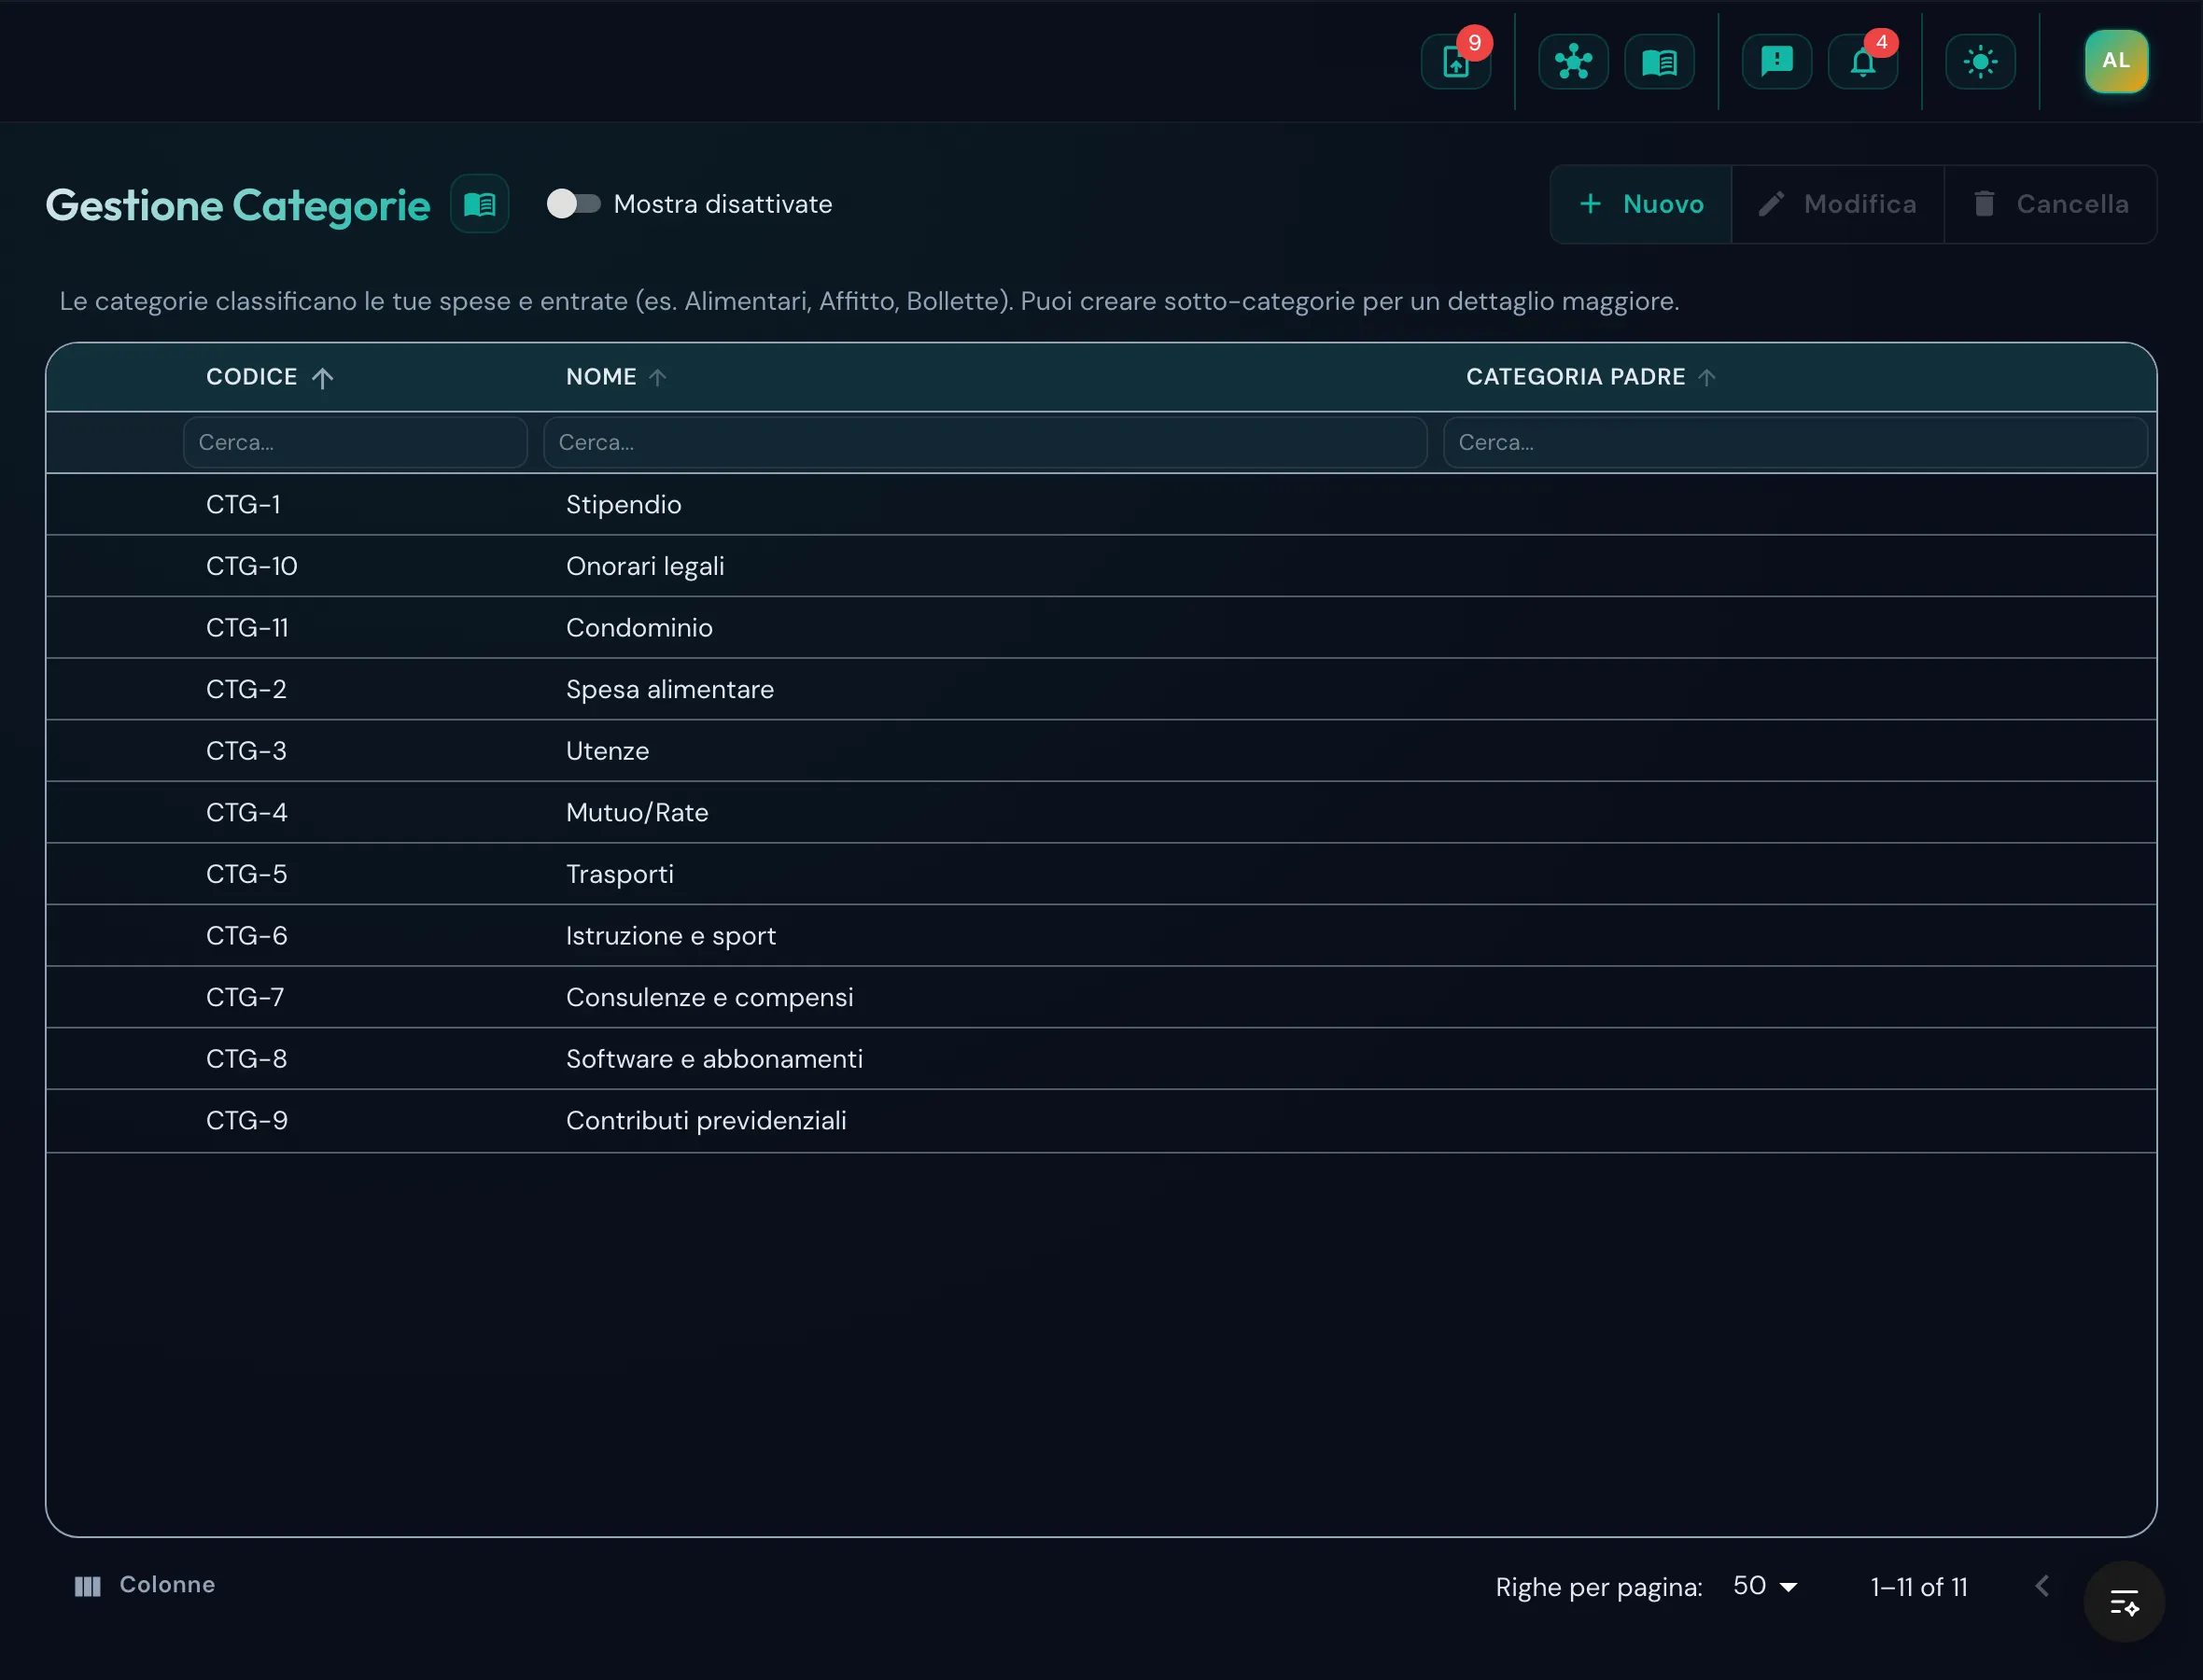This screenshot has height=1680, width=2203.
Task: Sort by NOME using its arrow
Action: (x=657, y=377)
